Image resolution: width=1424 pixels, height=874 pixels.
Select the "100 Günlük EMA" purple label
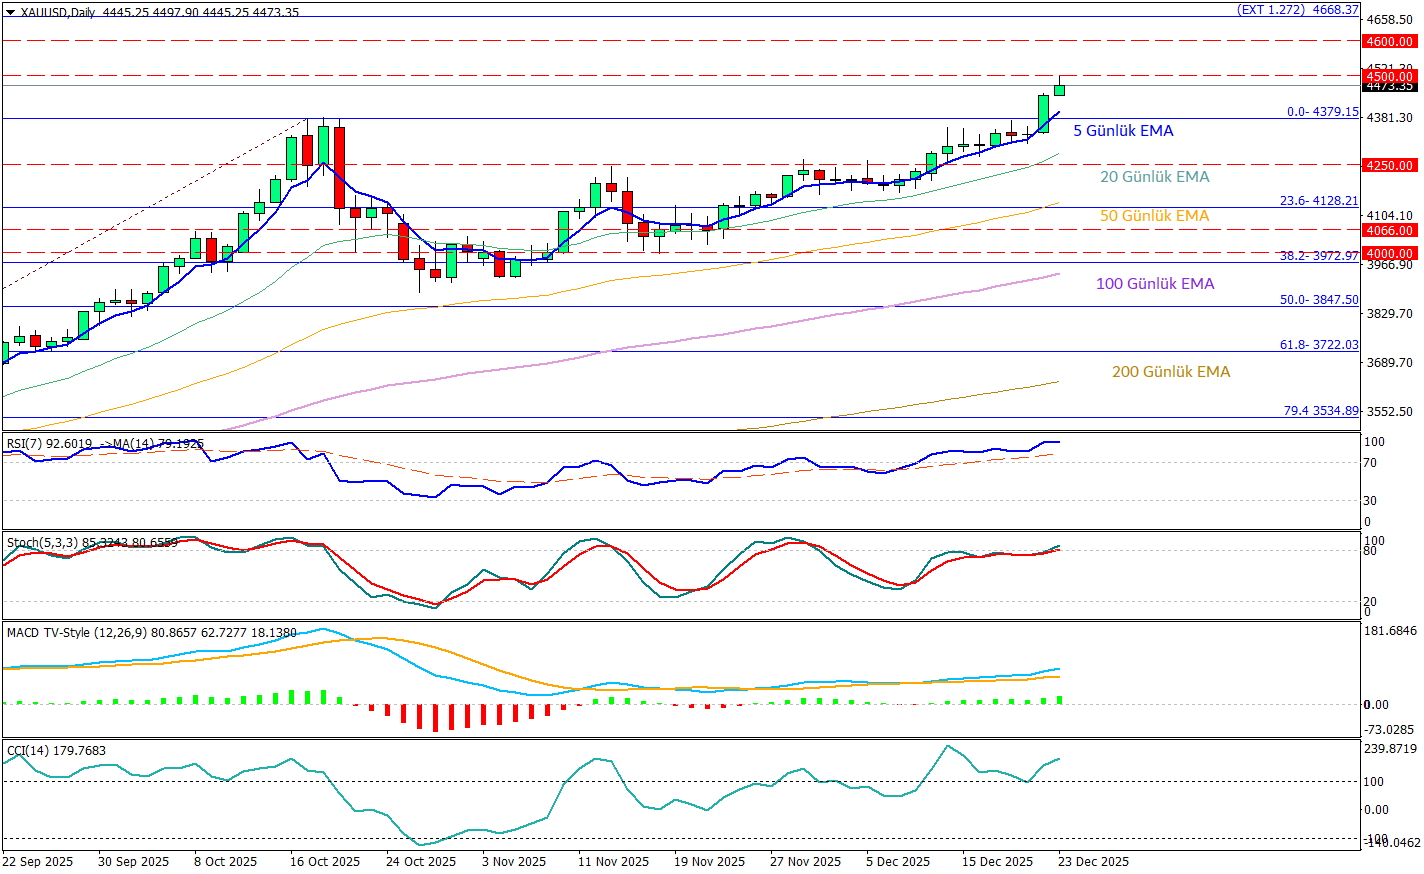[x=1155, y=284]
